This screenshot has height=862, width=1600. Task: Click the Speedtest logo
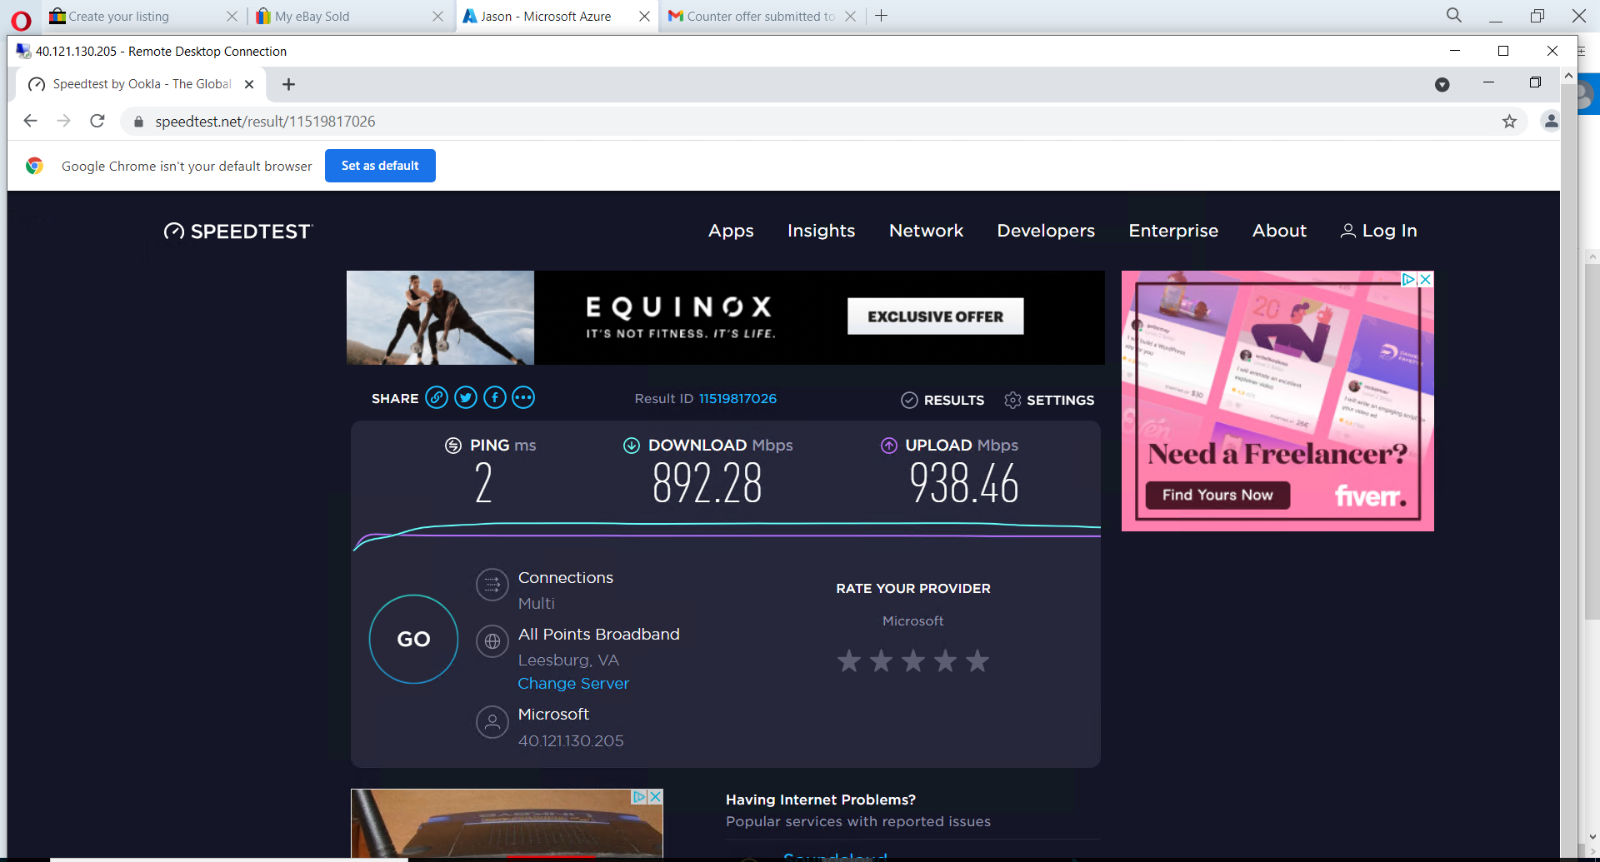[x=238, y=231]
